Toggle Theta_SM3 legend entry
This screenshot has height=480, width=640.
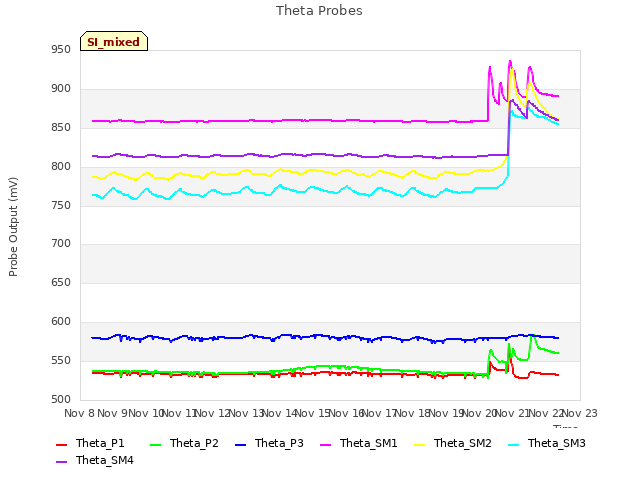[547, 443]
